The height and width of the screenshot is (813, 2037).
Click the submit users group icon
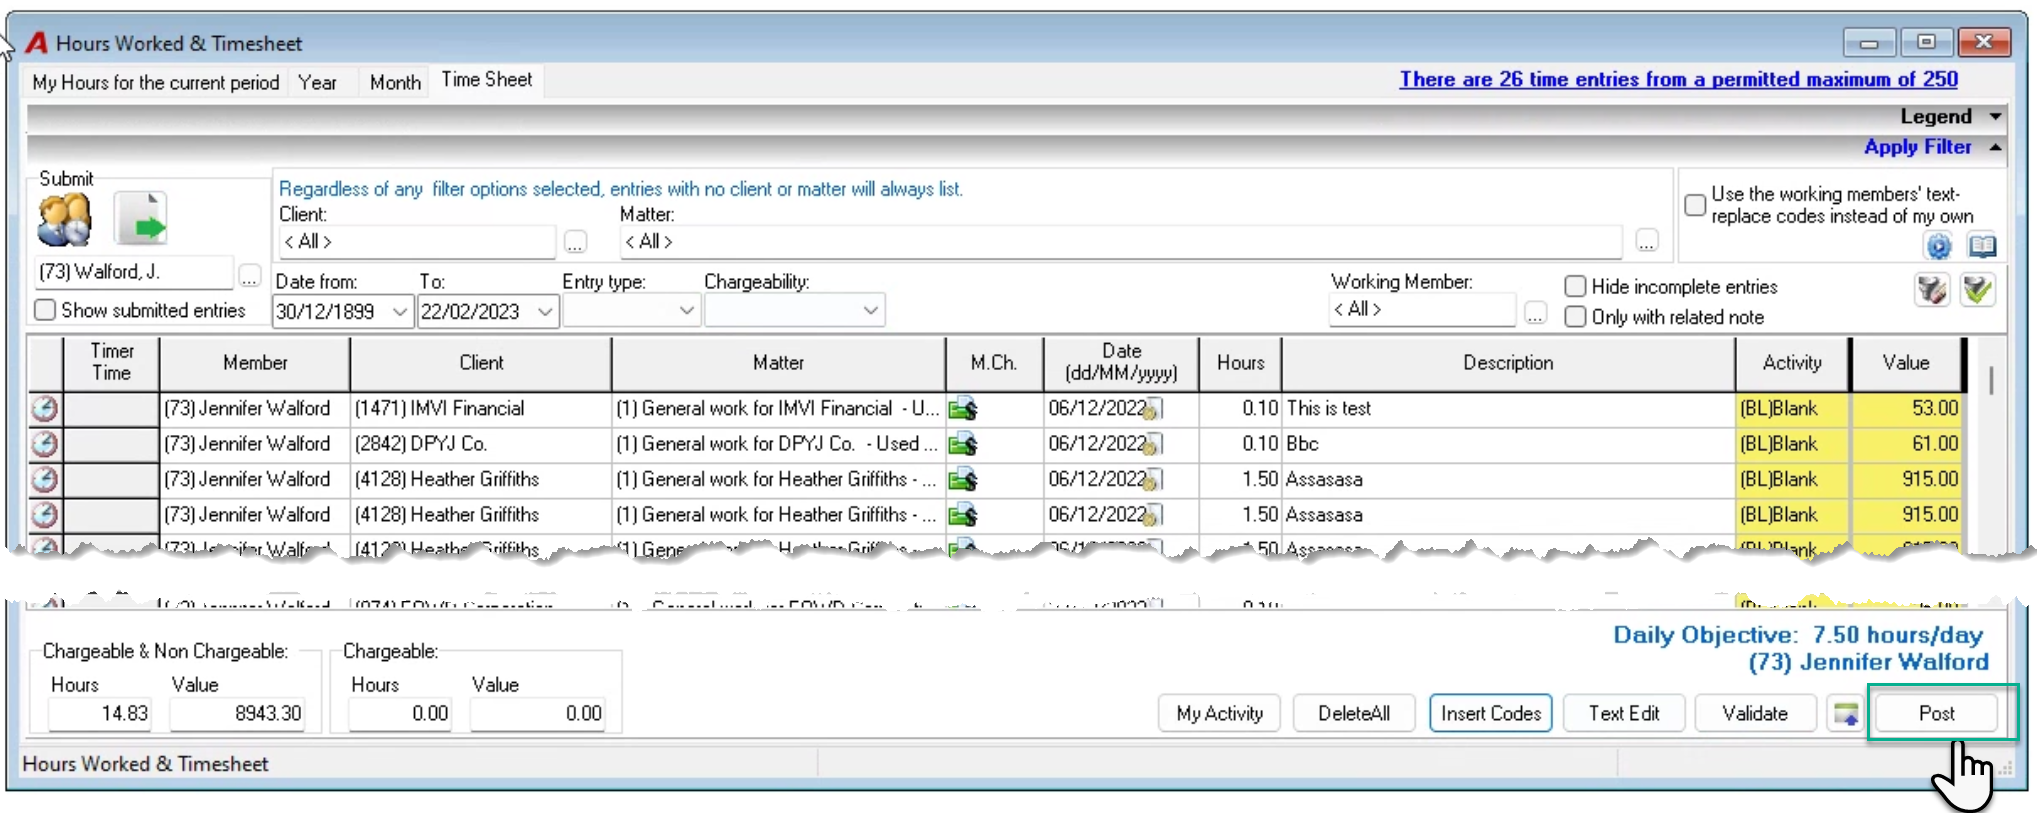tap(65, 220)
